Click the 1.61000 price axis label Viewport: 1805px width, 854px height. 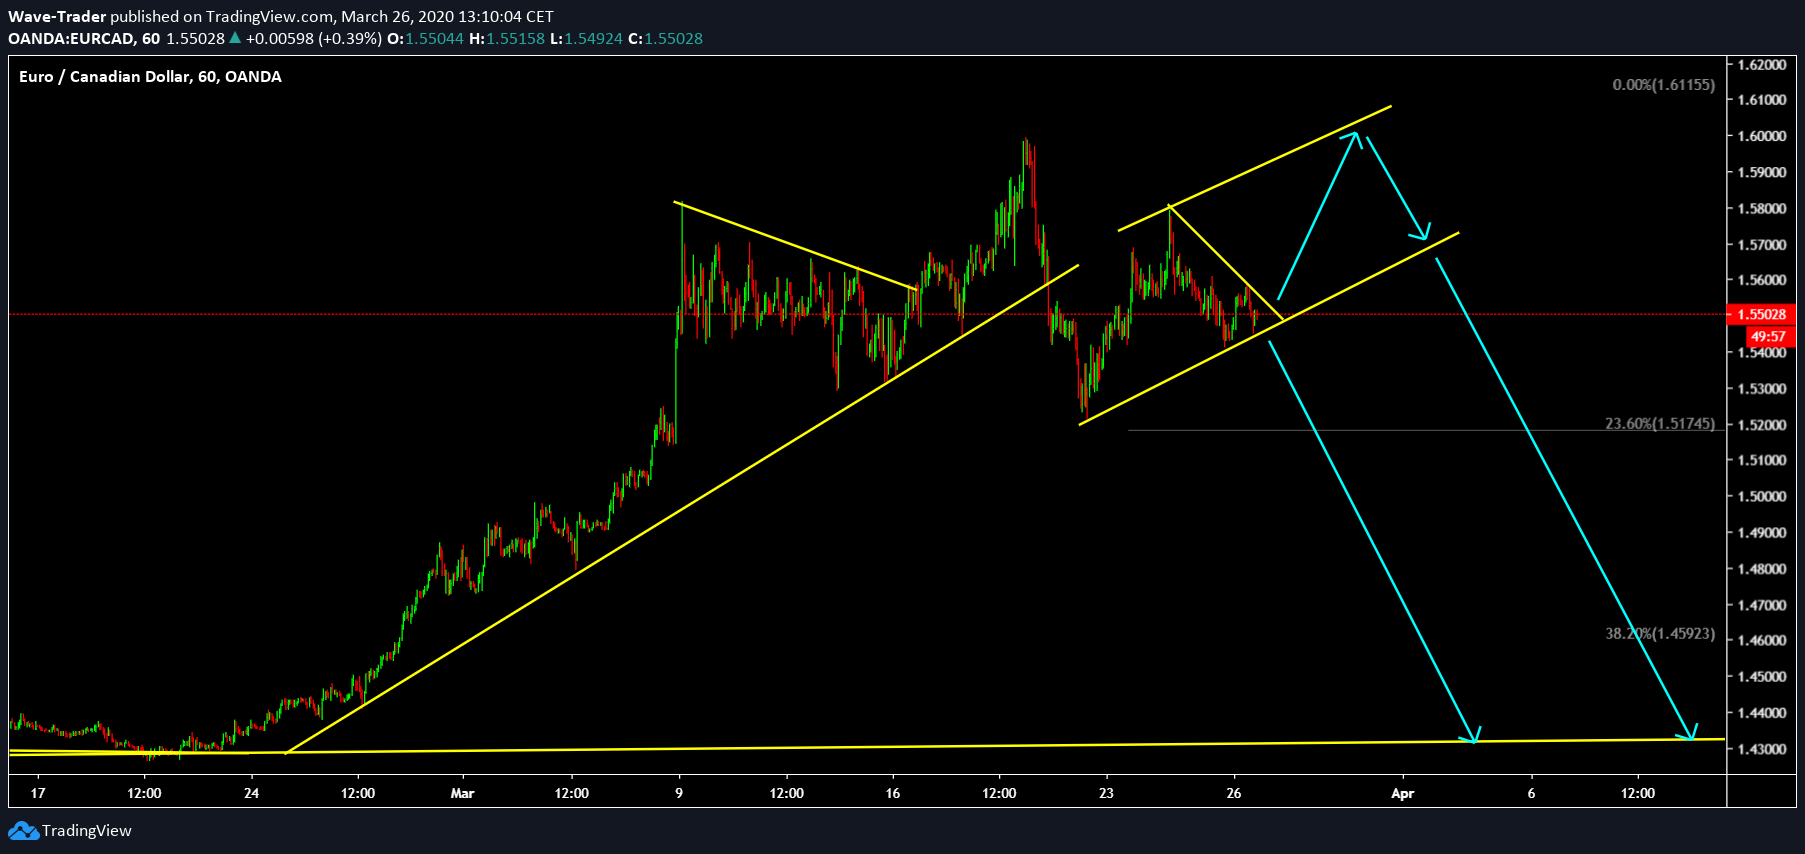1761,100
